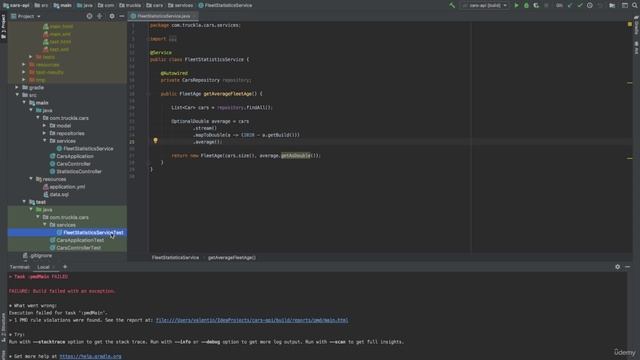Collapse the test folder arrow
The width and height of the screenshot is (640, 360).
[x=24, y=202]
